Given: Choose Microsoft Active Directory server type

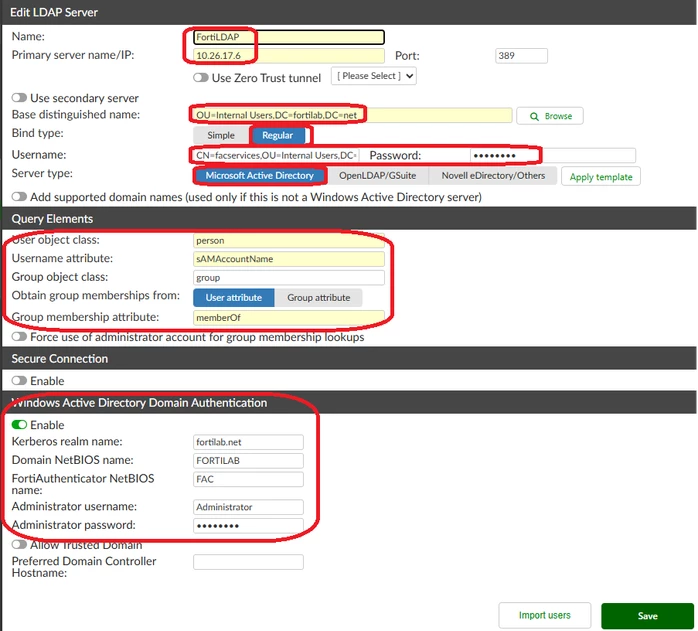Looking at the screenshot, I should [260, 175].
